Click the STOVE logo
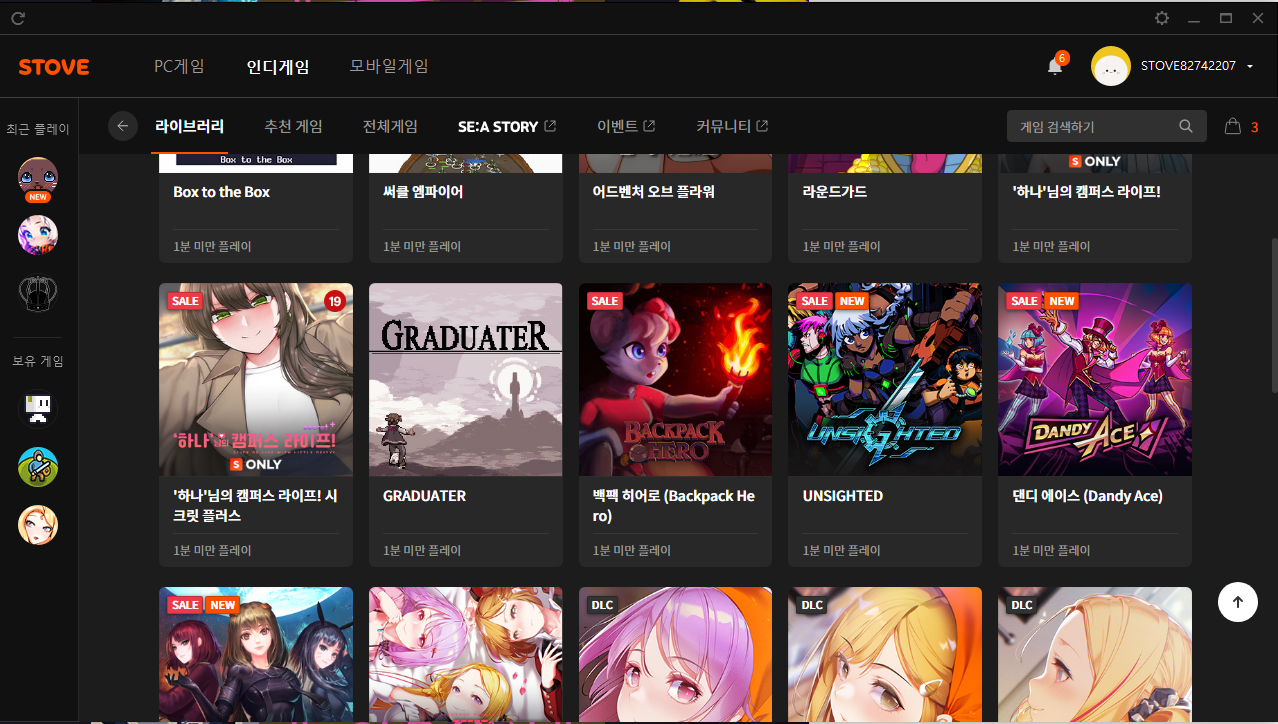1278x724 pixels. pyautogui.click(x=54, y=67)
